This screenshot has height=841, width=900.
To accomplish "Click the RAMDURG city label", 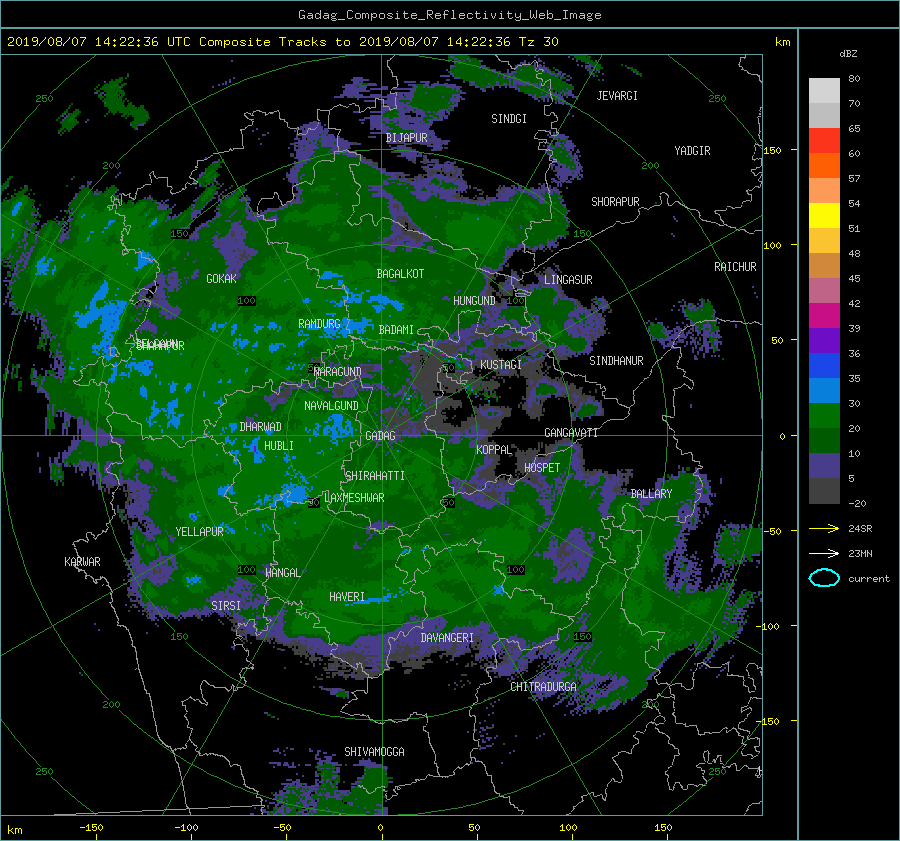I will [319, 324].
